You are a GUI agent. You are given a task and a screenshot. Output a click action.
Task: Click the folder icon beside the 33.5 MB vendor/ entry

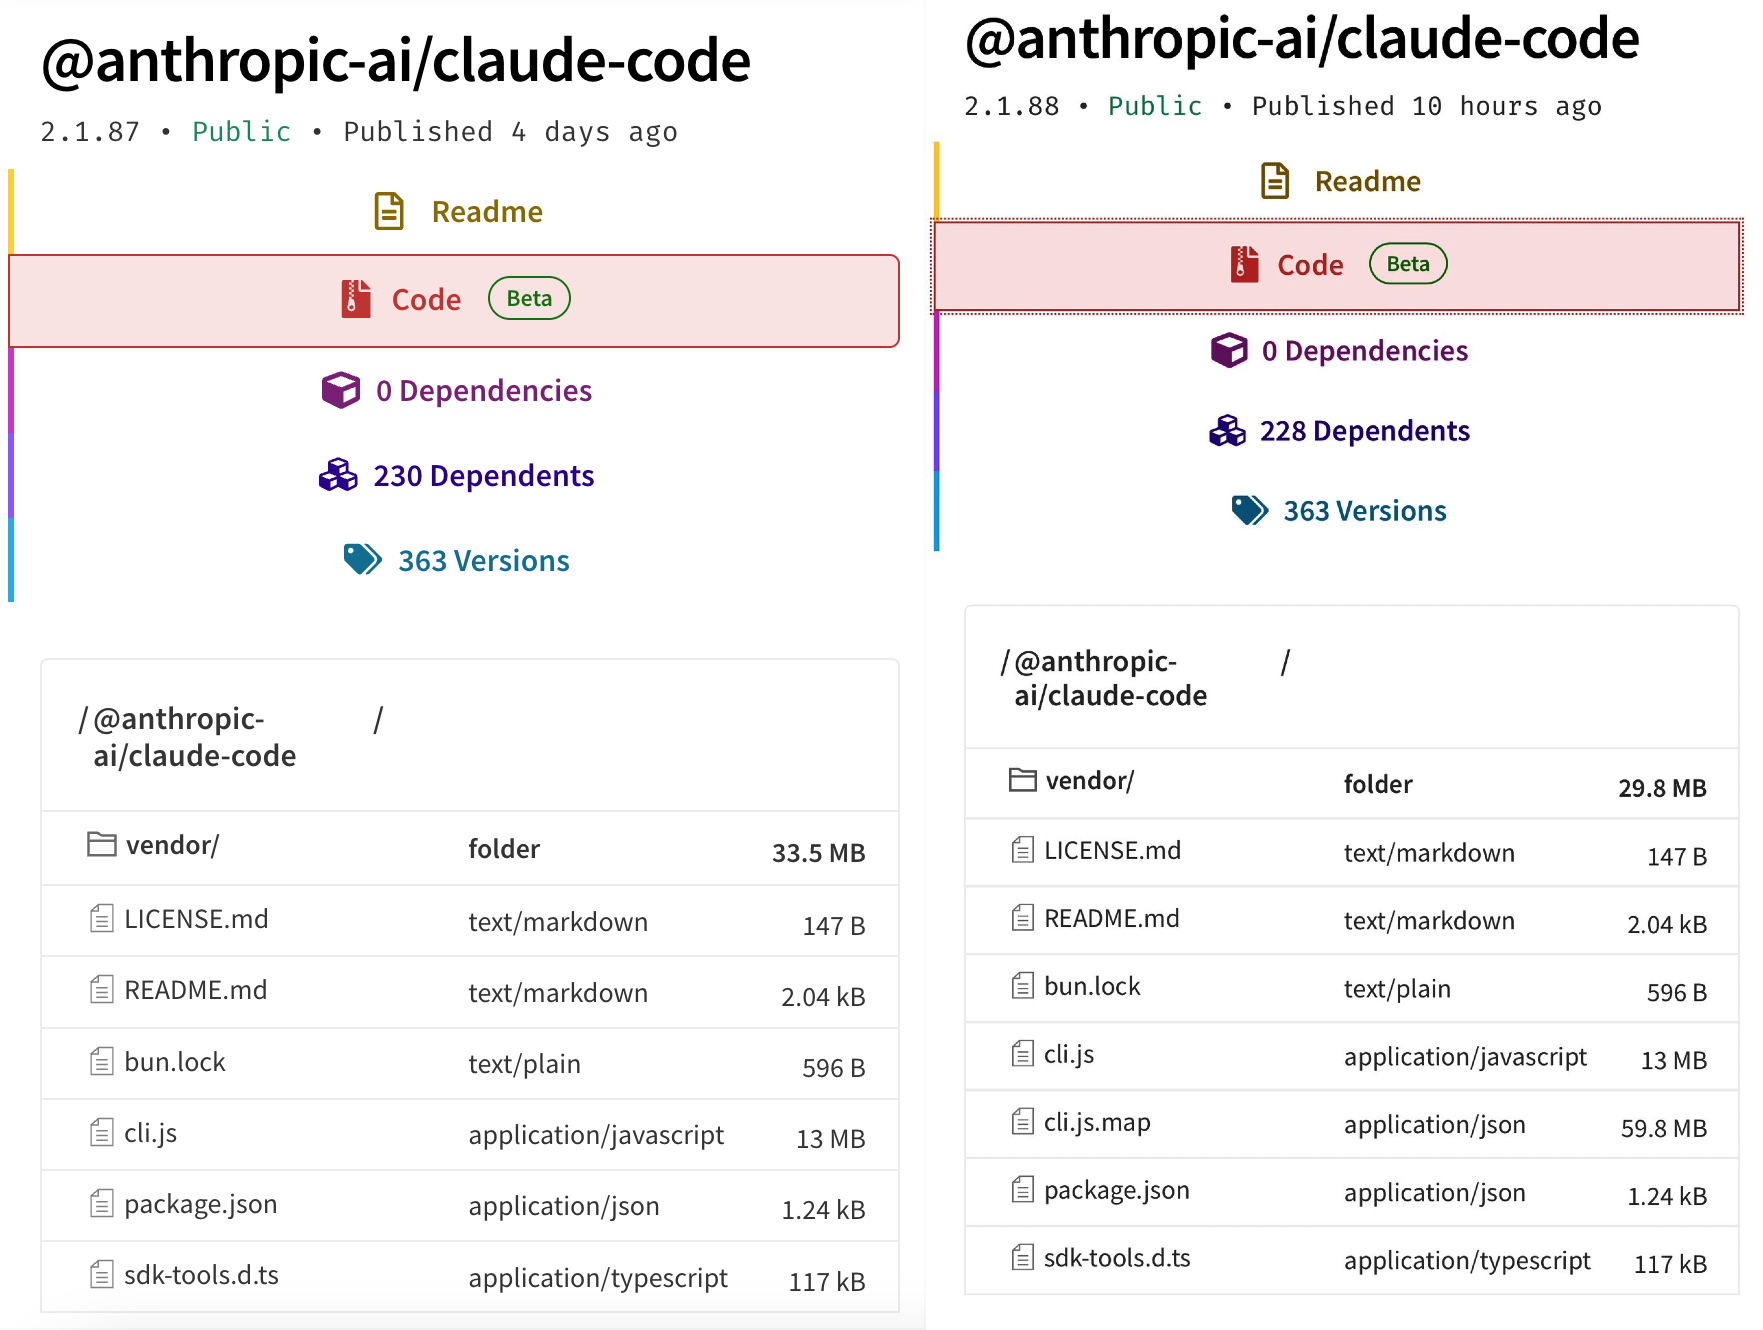(x=101, y=845)
